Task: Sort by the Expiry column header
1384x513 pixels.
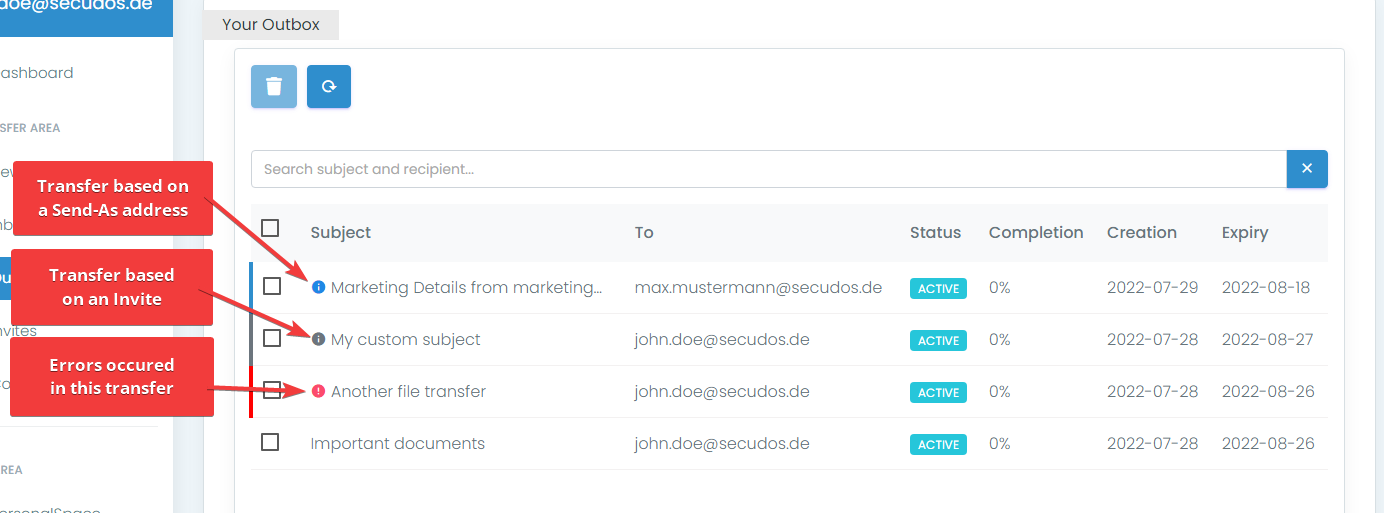Action: [x=1244, y=232]
